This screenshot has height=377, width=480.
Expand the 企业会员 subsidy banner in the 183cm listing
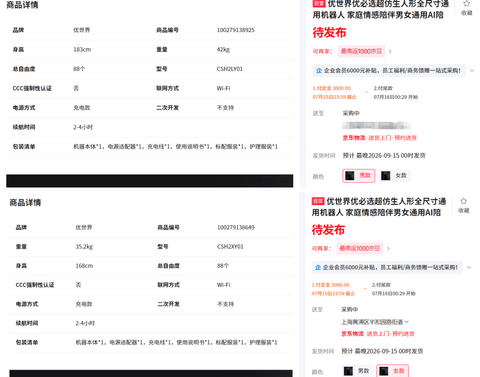[472, 71]
